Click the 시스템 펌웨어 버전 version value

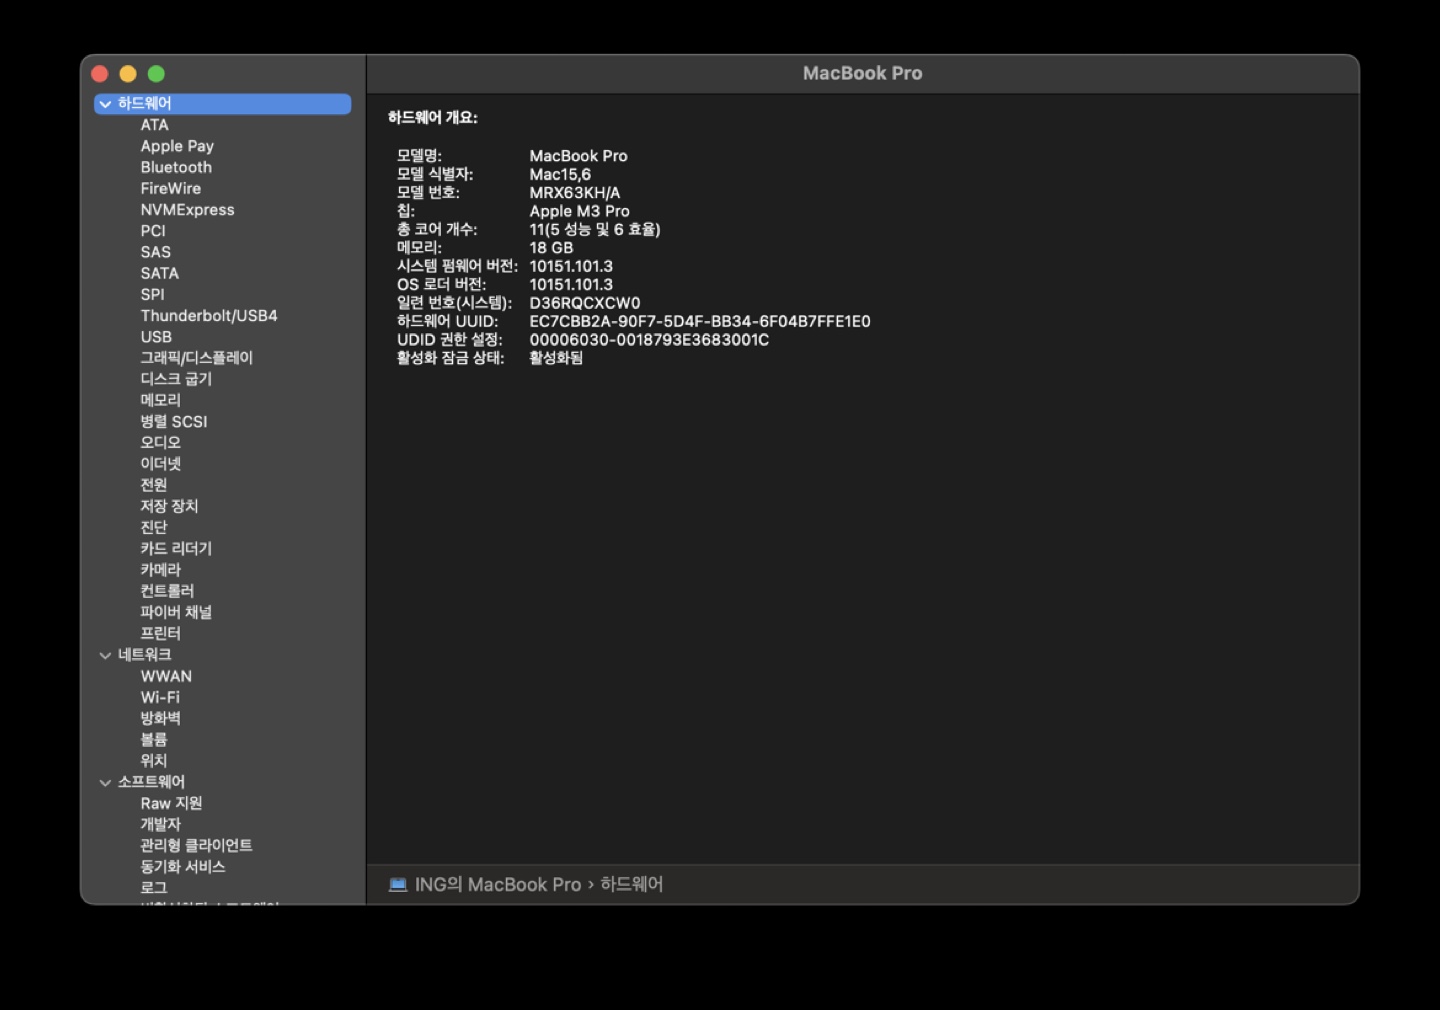(x=571, y=266)
